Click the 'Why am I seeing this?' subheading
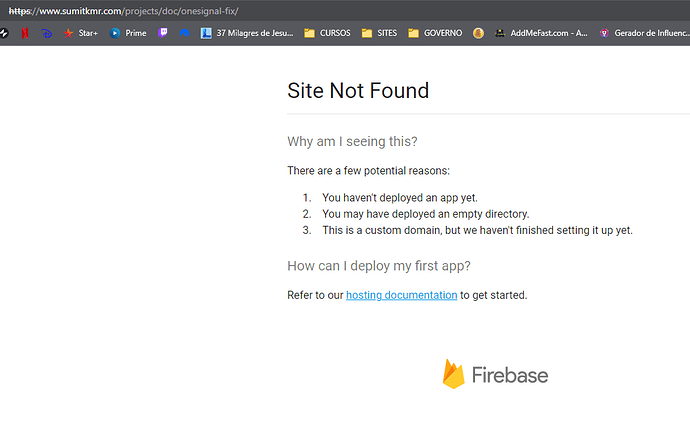The width and height of the screenshot is (690, 429). pos(352,141)
